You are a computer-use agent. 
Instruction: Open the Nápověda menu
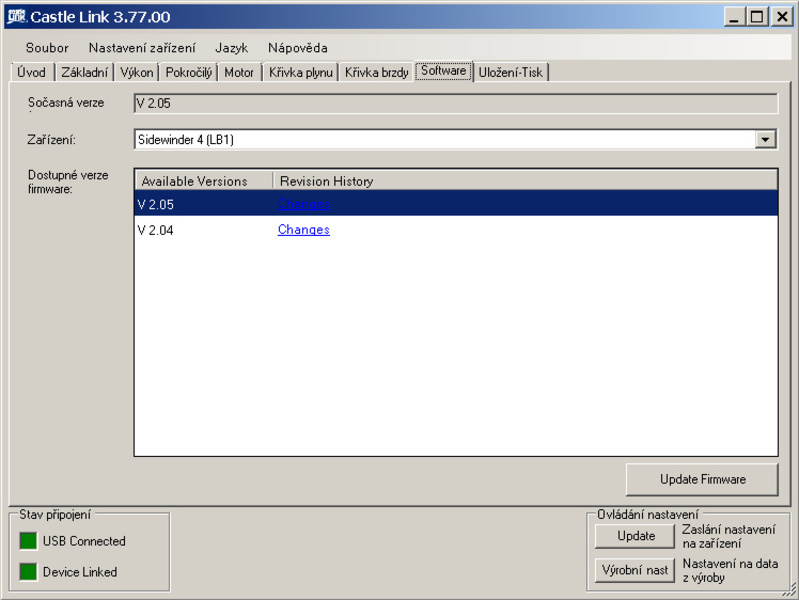click(298, 48)
